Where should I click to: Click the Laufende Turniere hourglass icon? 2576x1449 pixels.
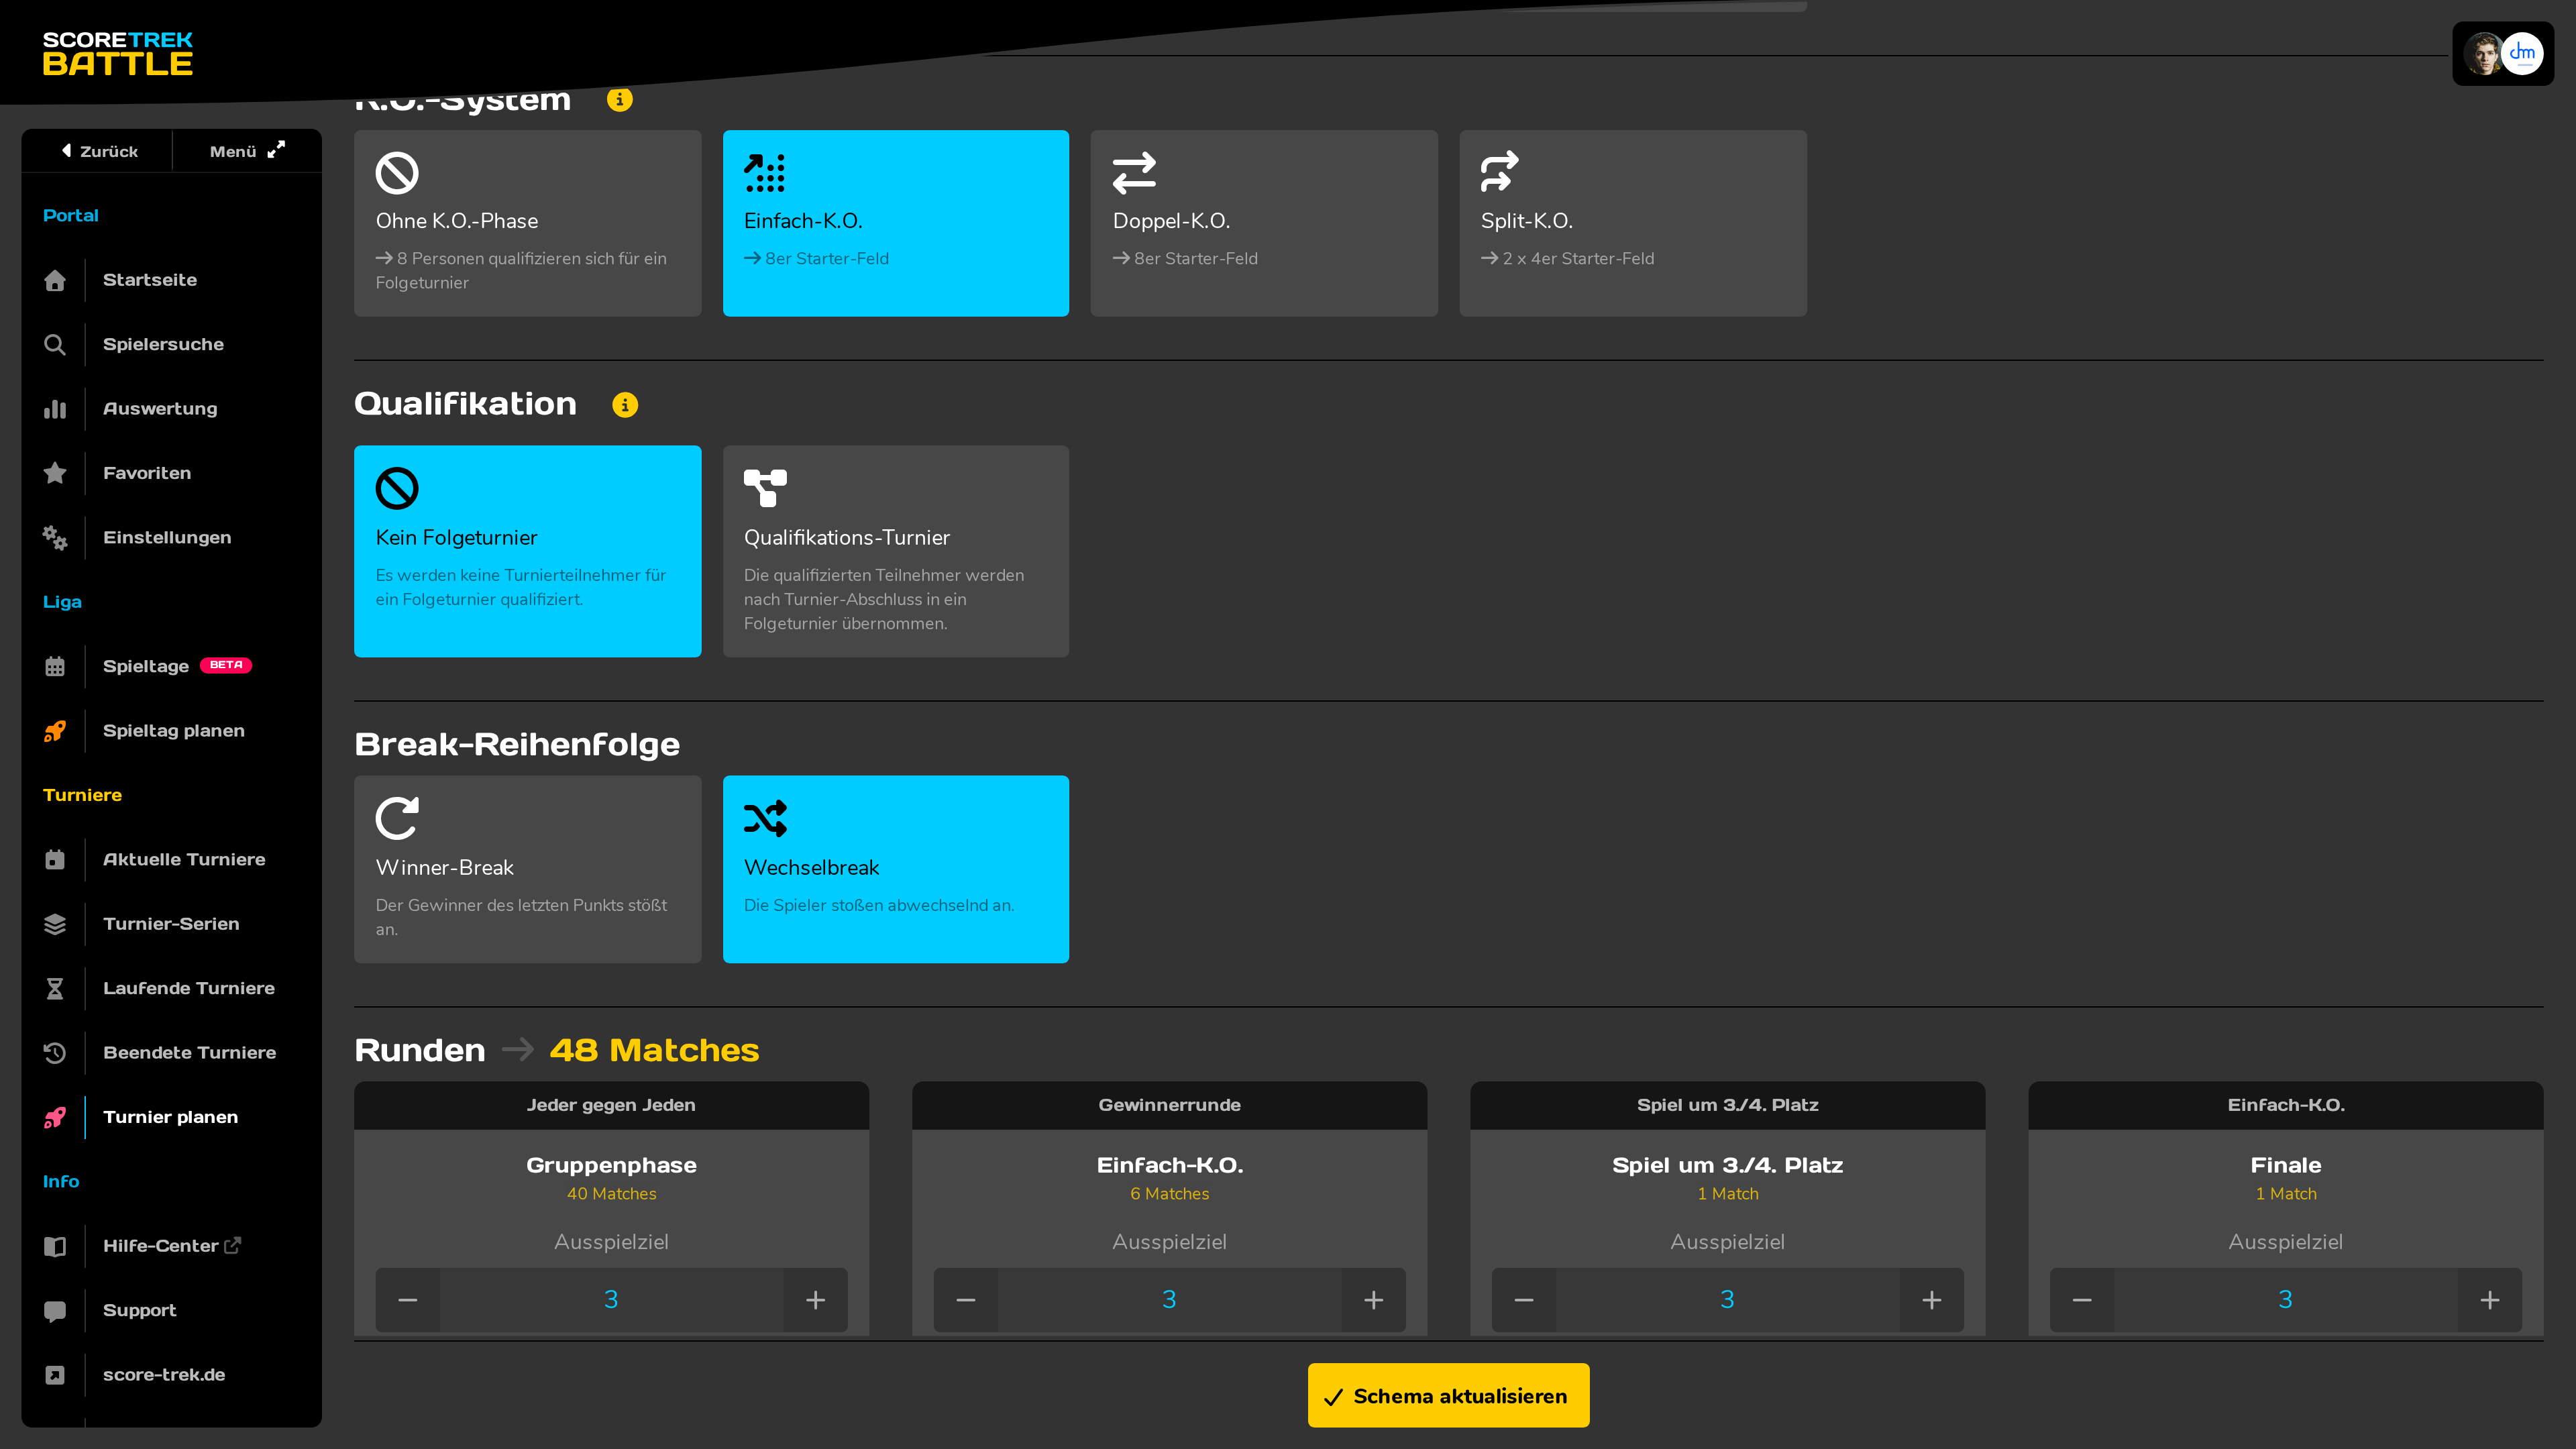point(55,989)
